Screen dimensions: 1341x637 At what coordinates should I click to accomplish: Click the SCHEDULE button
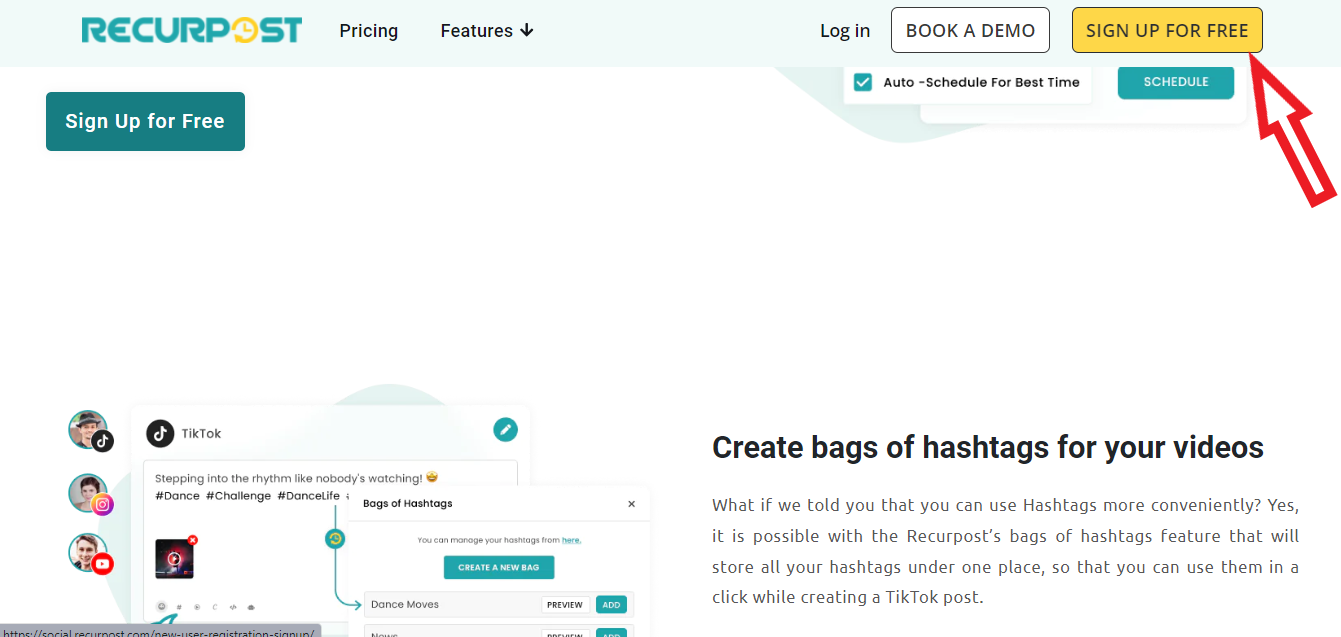click(1176, 82)
